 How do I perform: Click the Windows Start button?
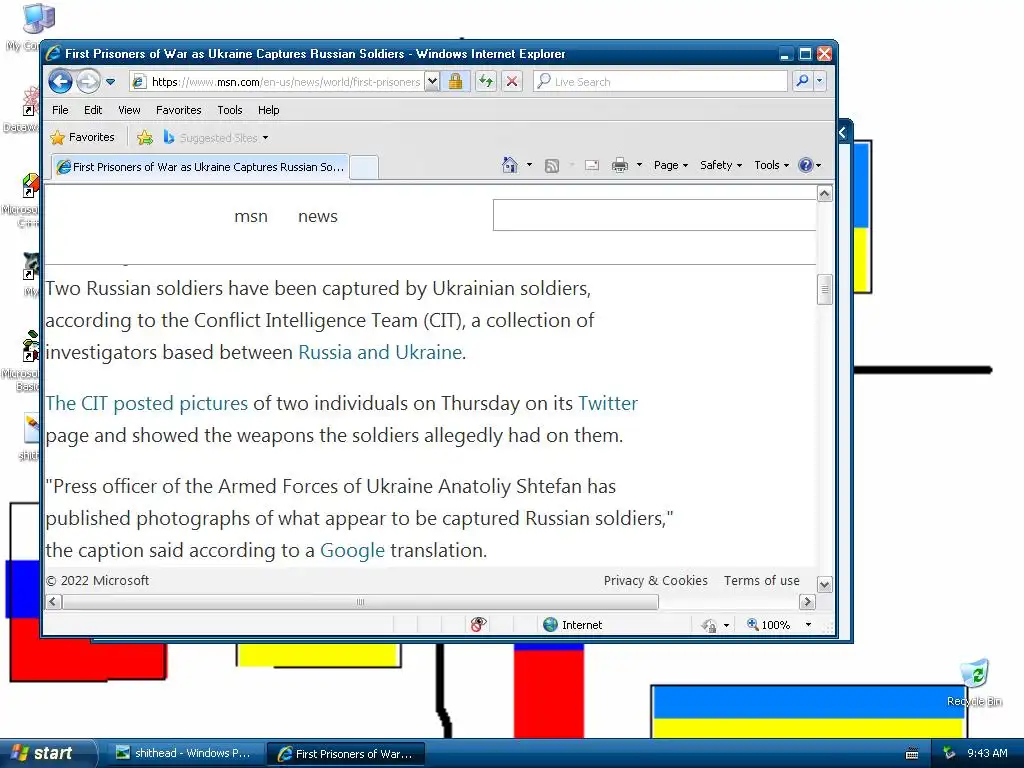(47, 753)
